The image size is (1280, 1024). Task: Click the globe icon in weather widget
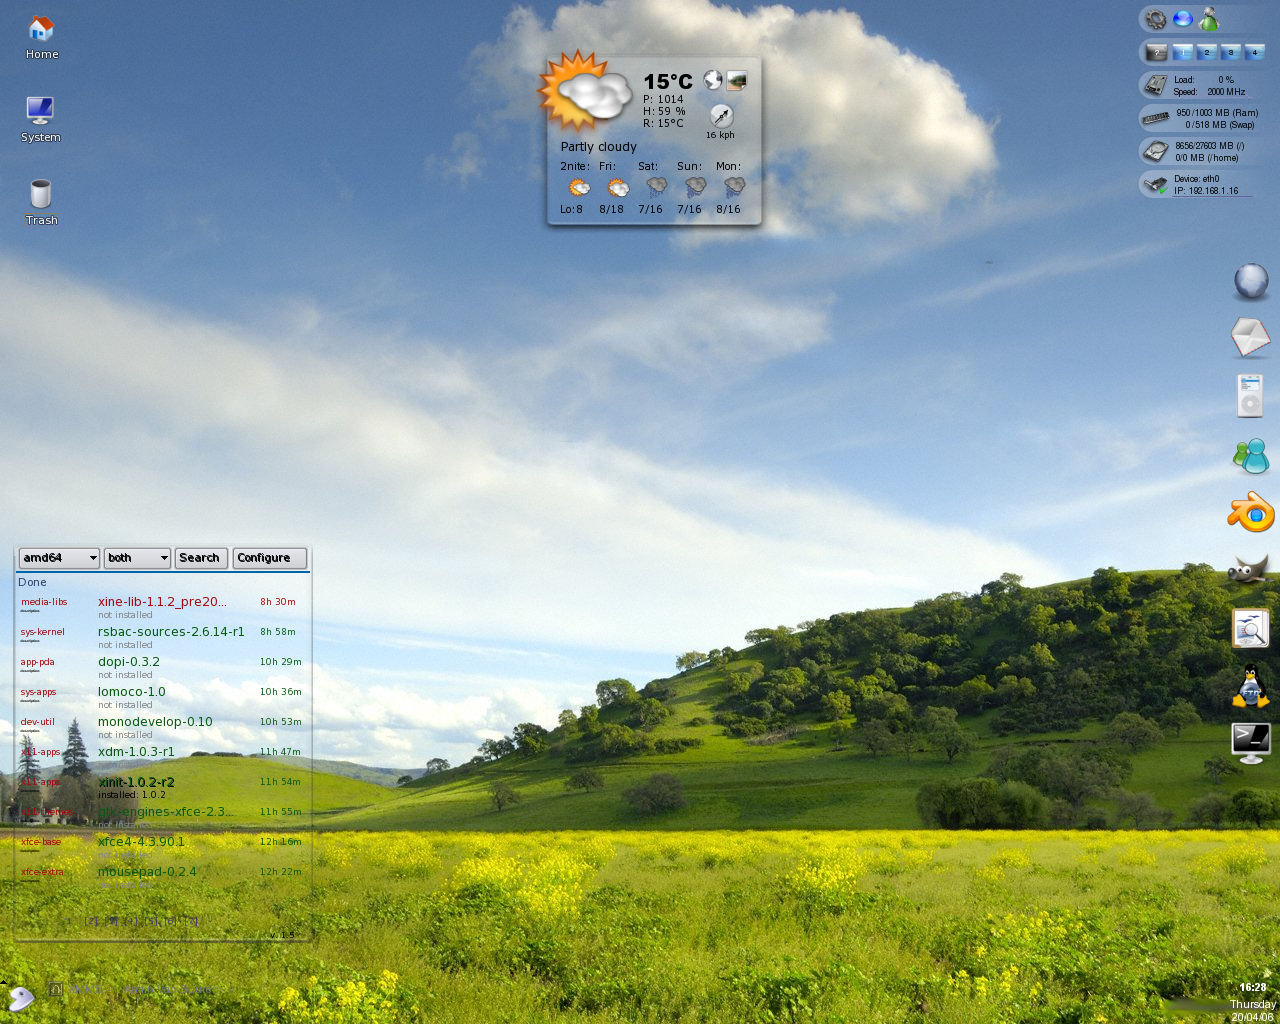click(x=713, y=80)
